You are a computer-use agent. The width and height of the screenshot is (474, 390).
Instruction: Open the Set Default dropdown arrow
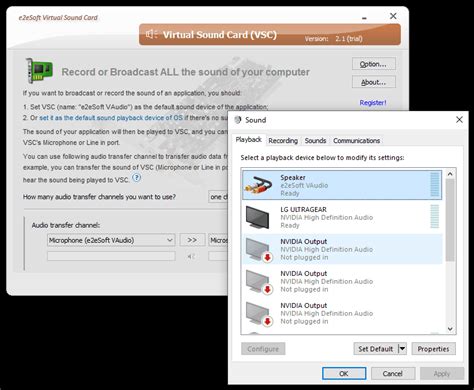pyautogui.click(x=402, y=349)
